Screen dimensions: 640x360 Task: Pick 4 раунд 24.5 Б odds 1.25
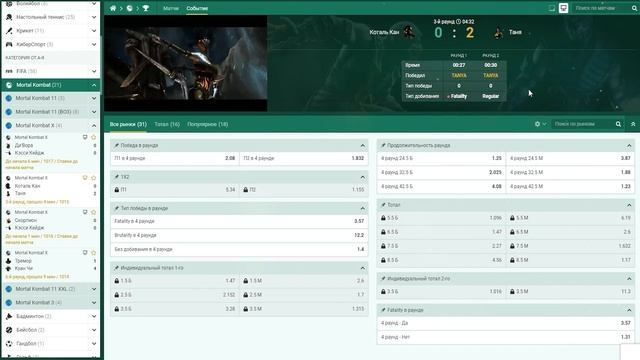(441, 158)
